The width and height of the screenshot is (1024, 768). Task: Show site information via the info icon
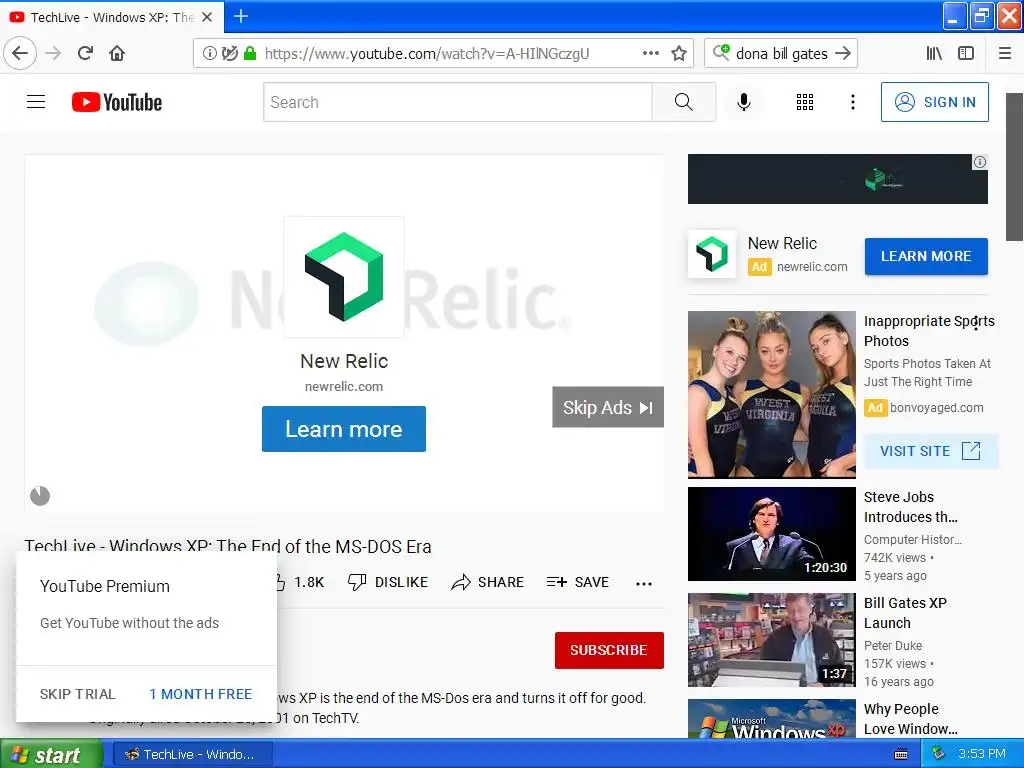[209, 54]
